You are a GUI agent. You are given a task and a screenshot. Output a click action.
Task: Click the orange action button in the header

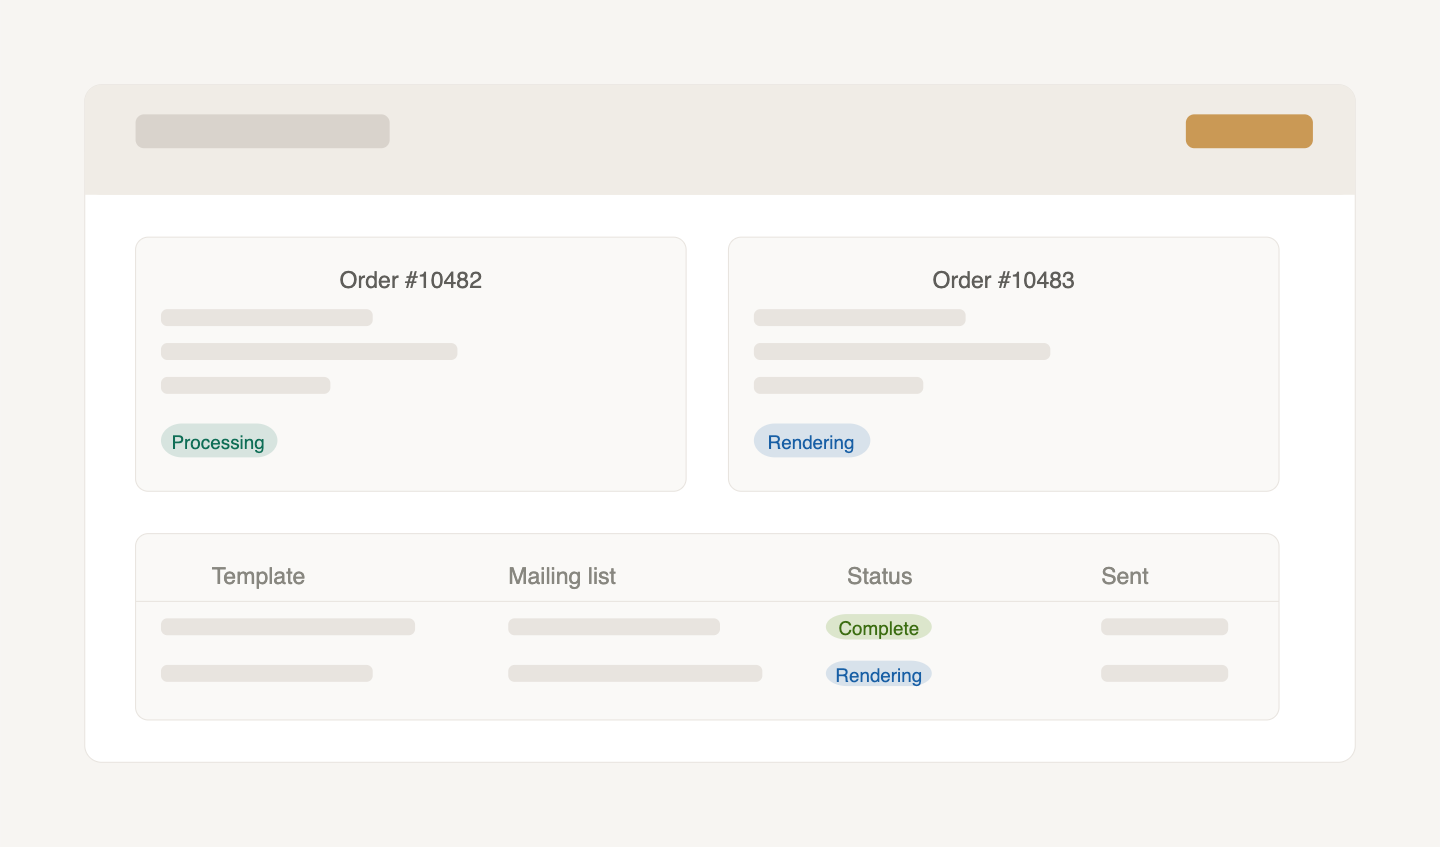1249,131
